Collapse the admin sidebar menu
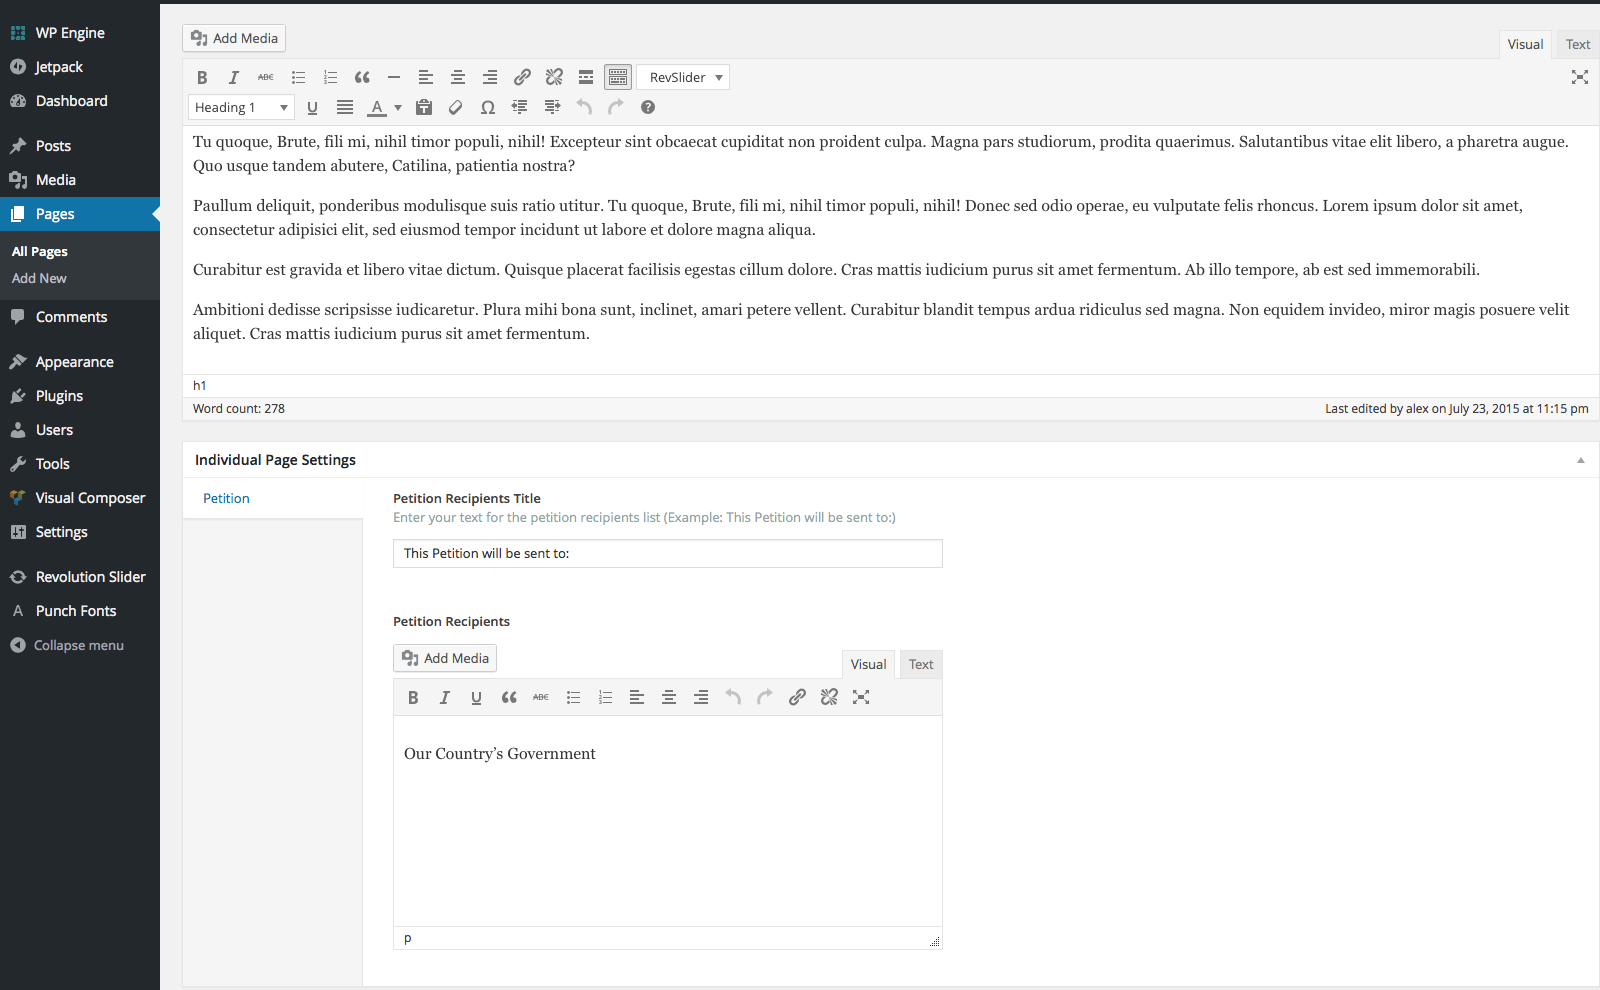This screenshot has height=990, width=1600. click(x=80, y=645)
